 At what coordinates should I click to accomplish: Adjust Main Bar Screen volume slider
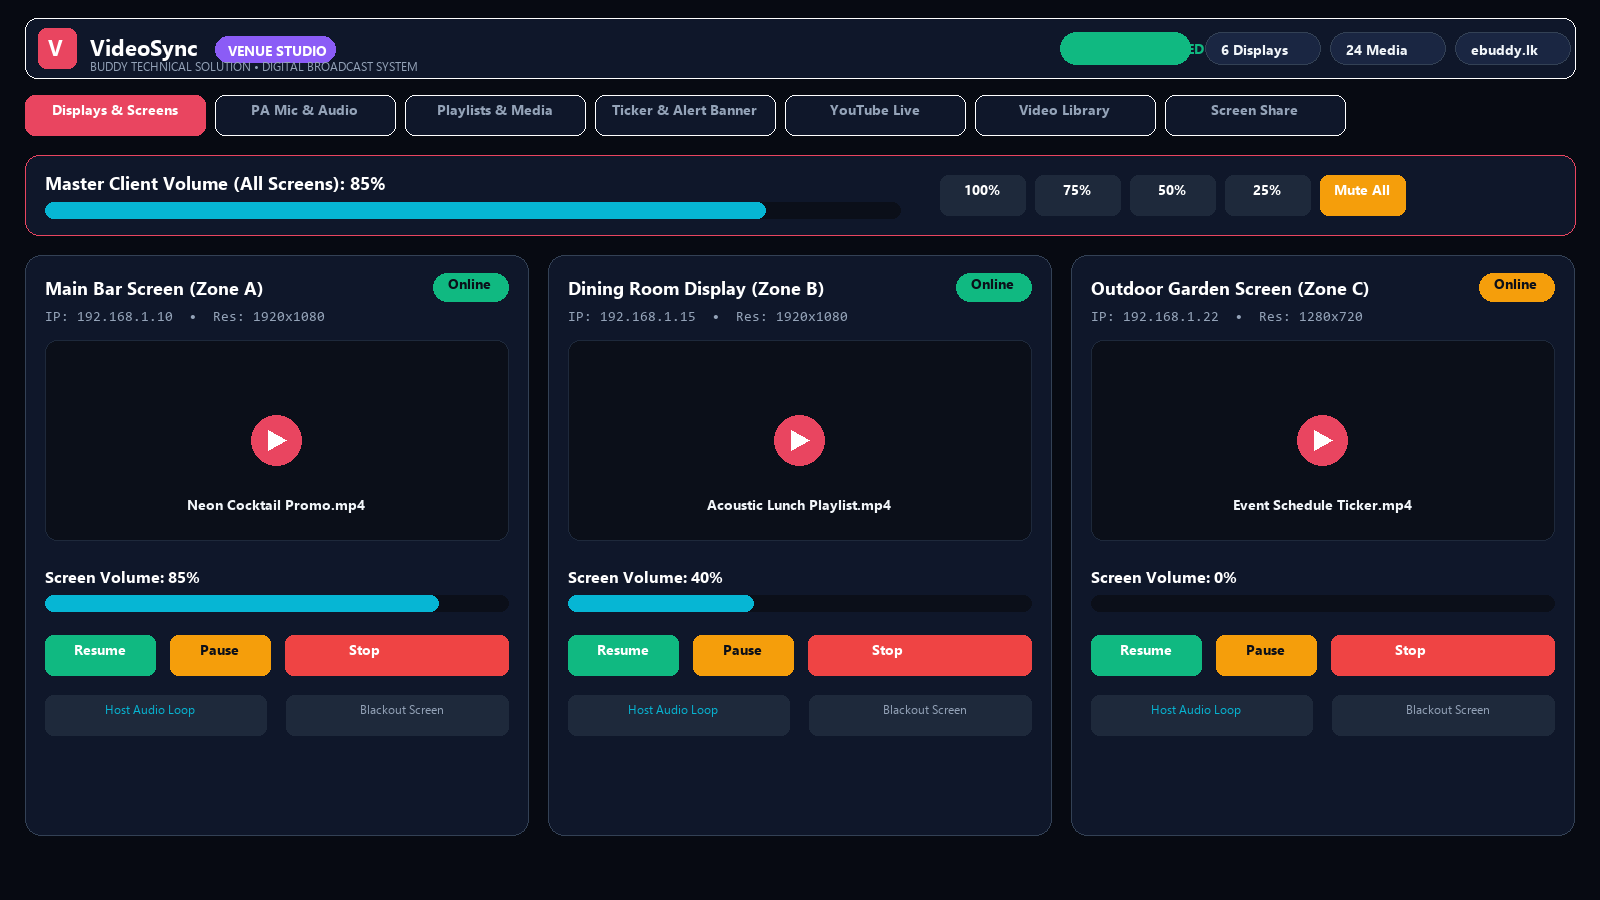coord(277,603)
